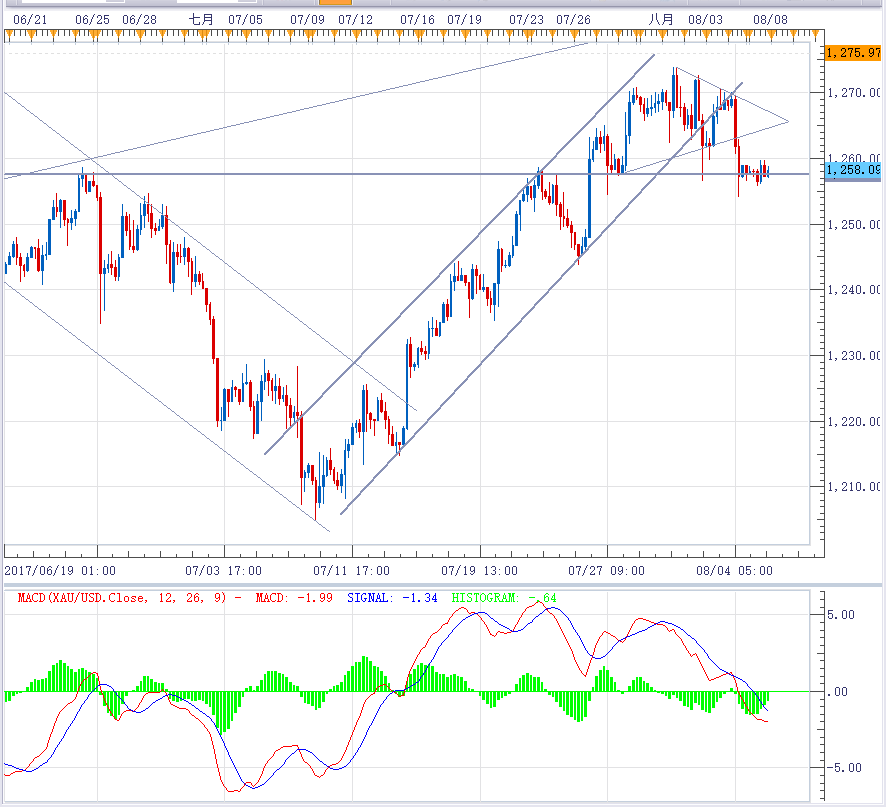Image resolution: width=886 pixels, height=807 pixels.
Task: Click the green HISTOGRAM label
Action: 504,598
